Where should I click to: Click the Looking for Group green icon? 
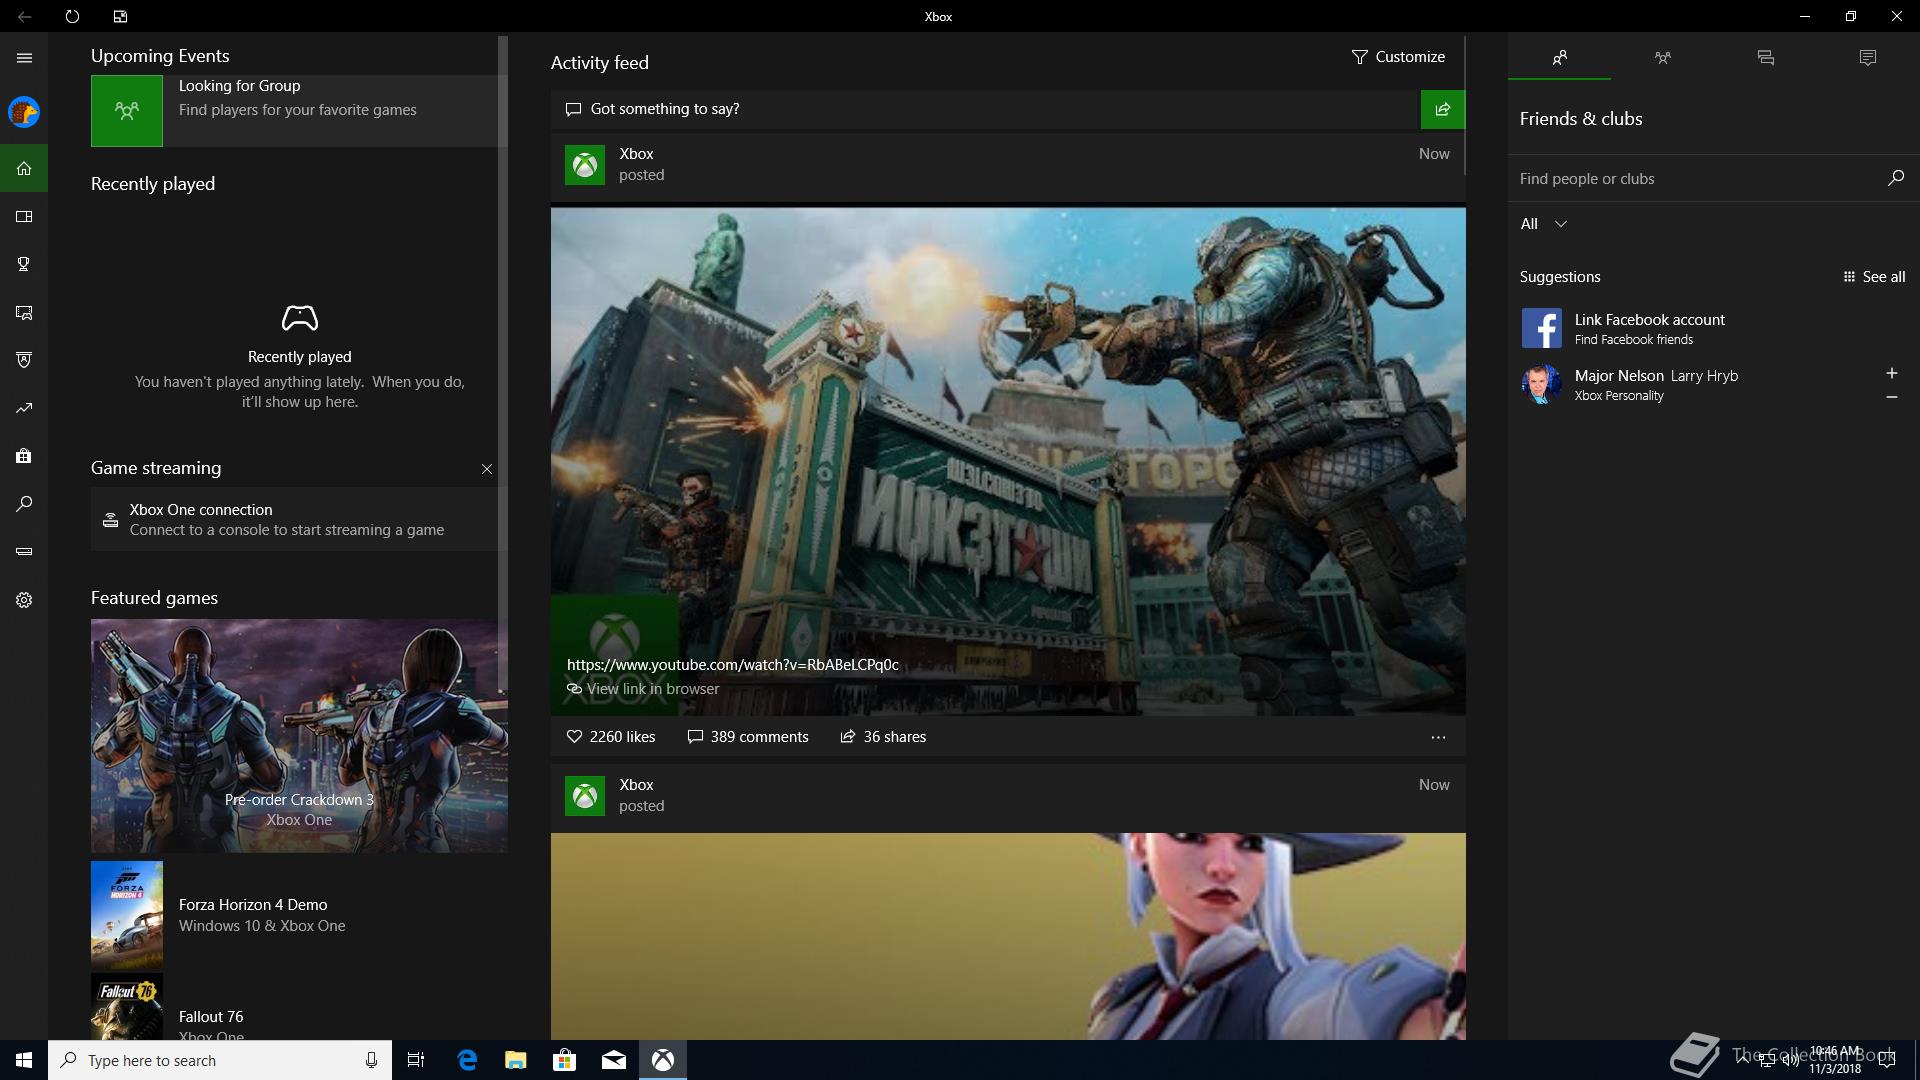tap(127, 111)
